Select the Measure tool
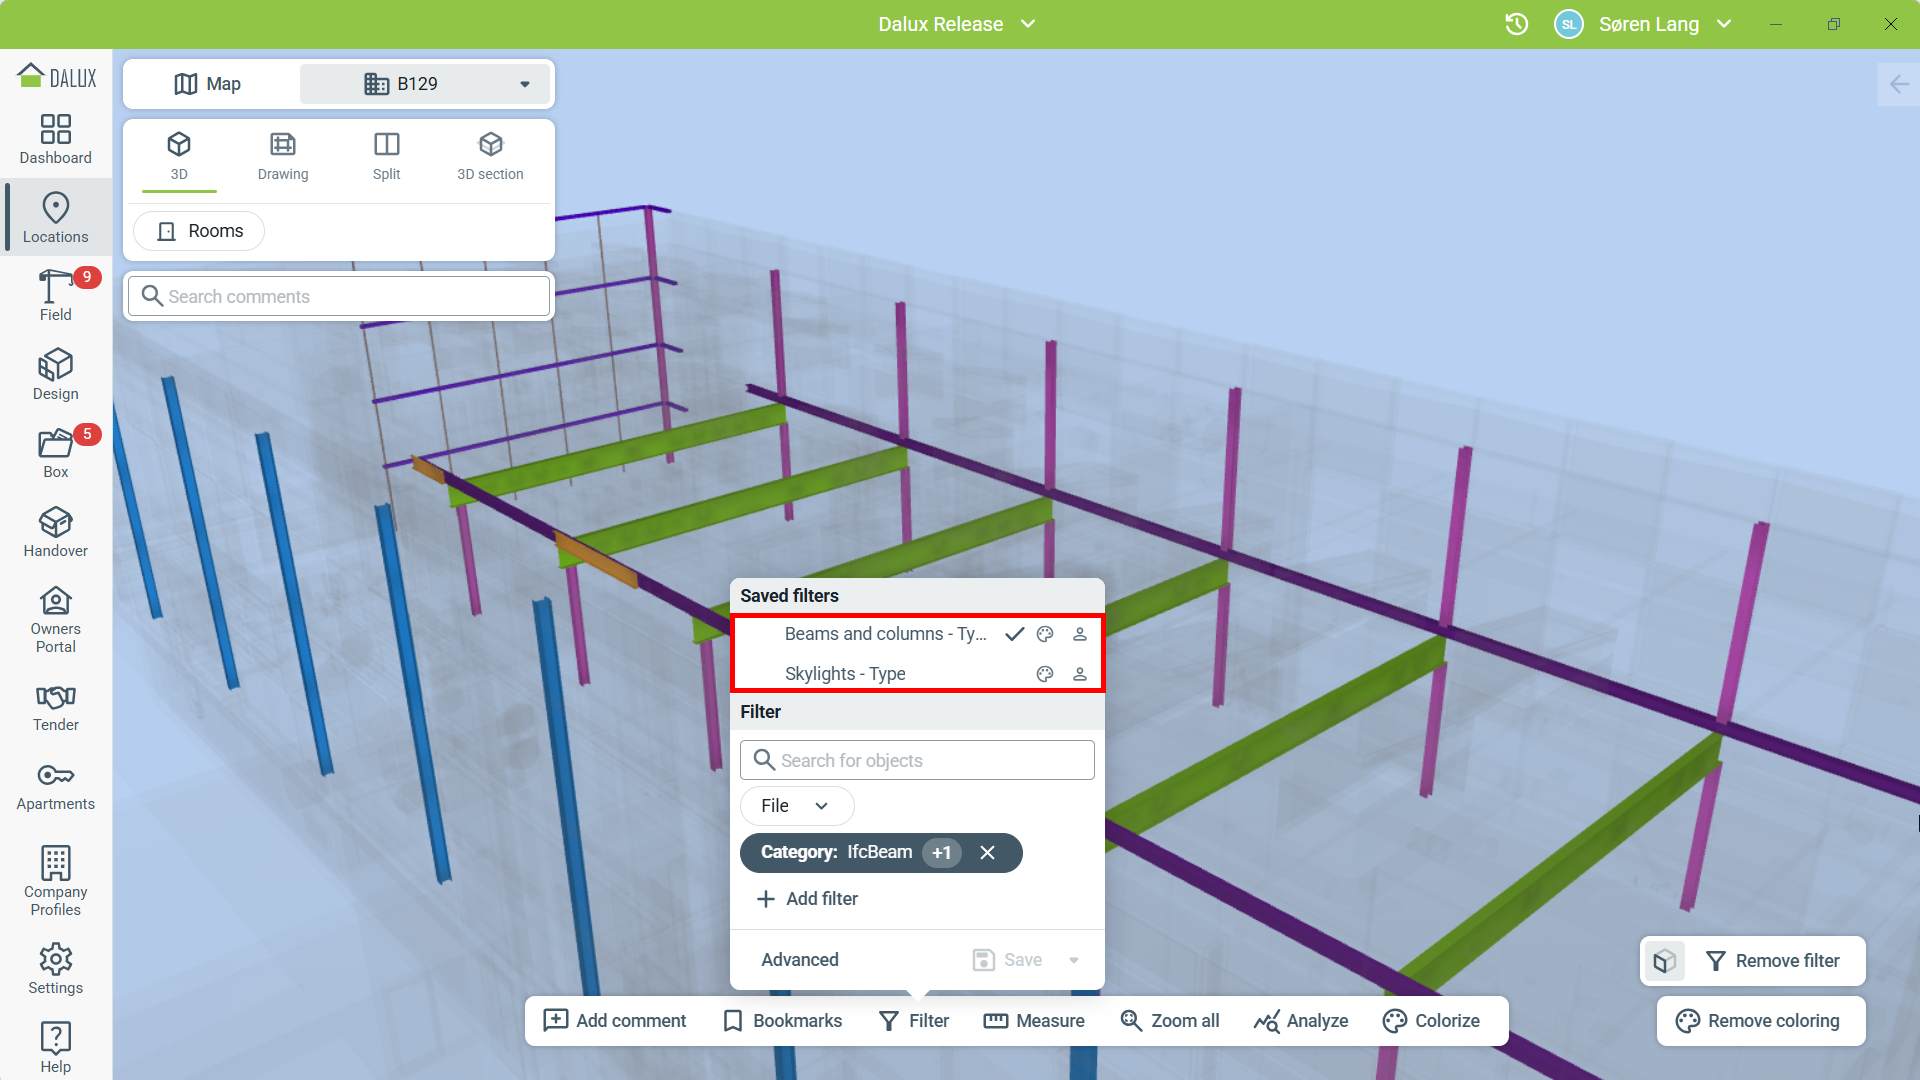 (1034, 1021)
